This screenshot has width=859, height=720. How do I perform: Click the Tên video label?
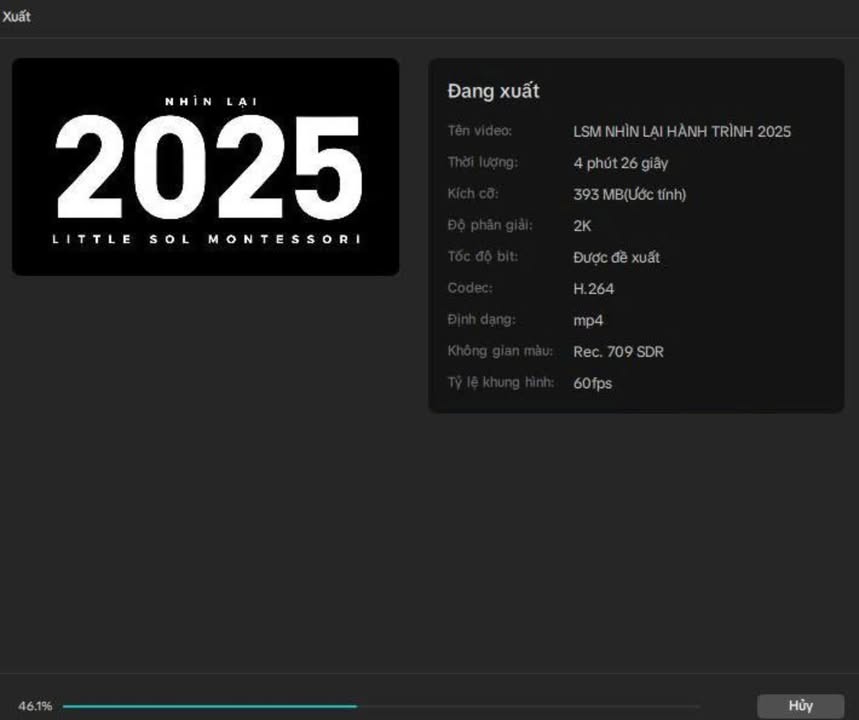[480, 131]
